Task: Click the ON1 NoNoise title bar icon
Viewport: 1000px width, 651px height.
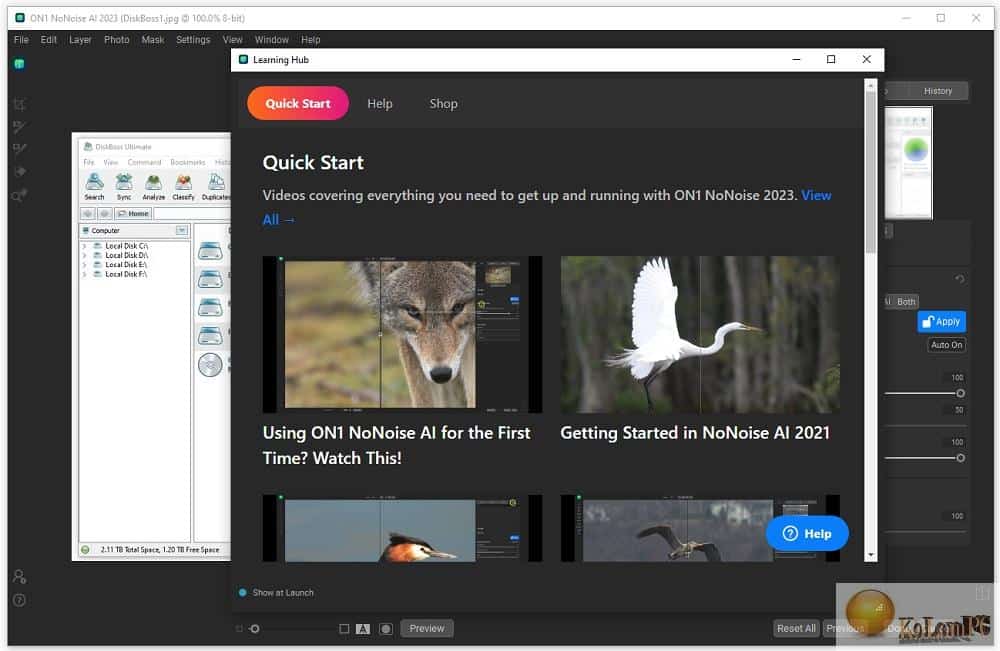Action: click(x=20, y=18)
